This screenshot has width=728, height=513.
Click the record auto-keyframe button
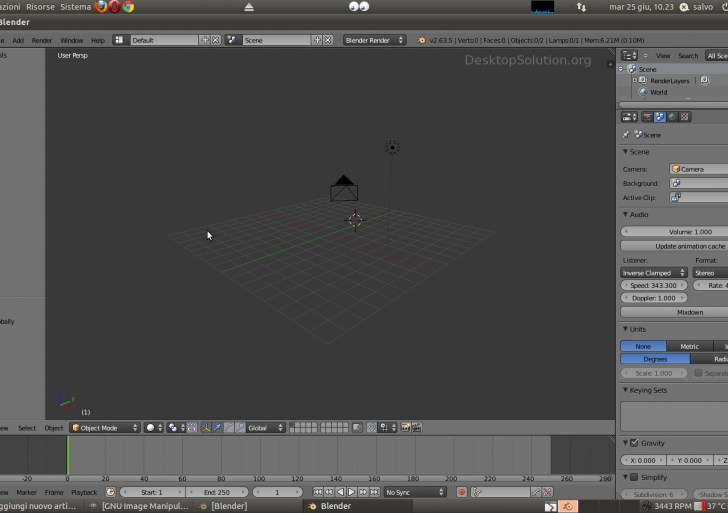(x=462, y=492)
